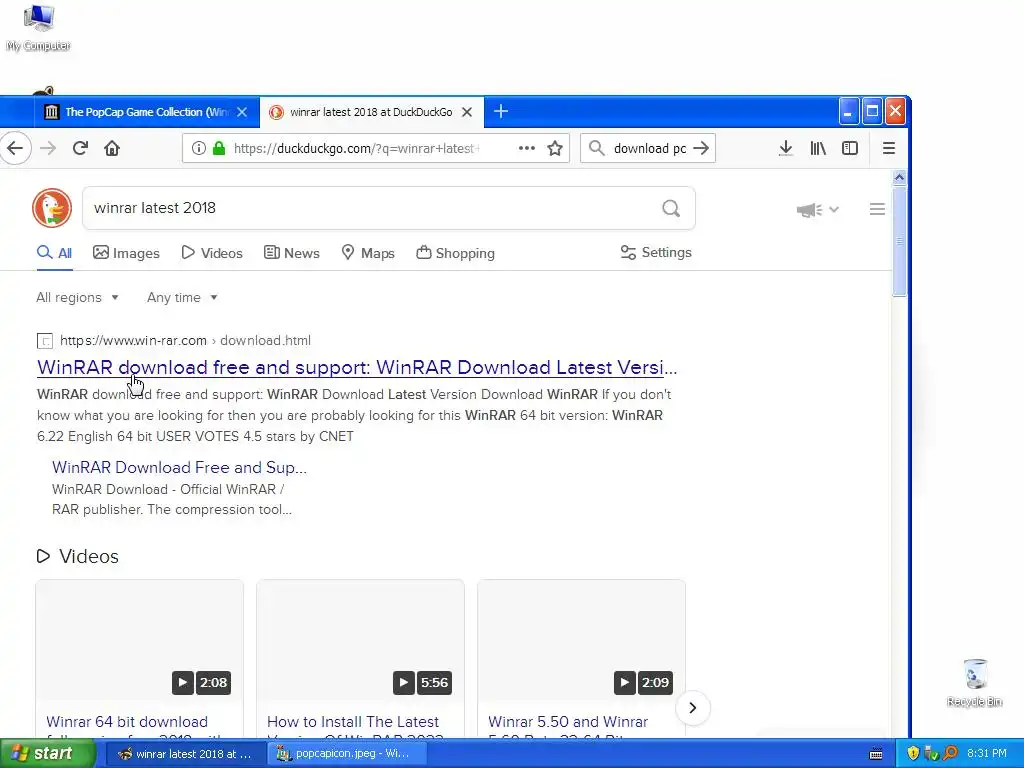
Task: Open the Recycle Bin desktop icon
Action: pyautogui.click(x=974, y=683)
